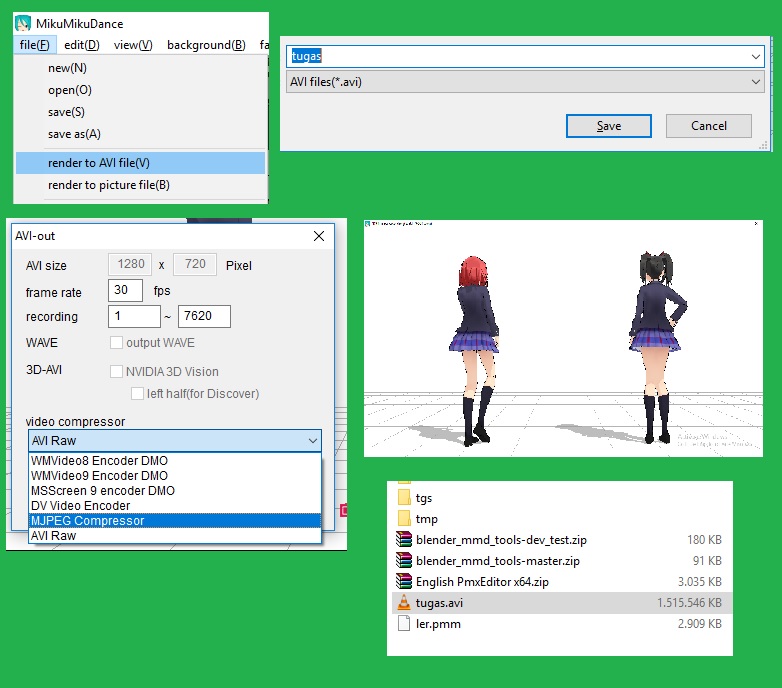Click the AVI height field 720

pyautogui.click(x=195, y=264)
